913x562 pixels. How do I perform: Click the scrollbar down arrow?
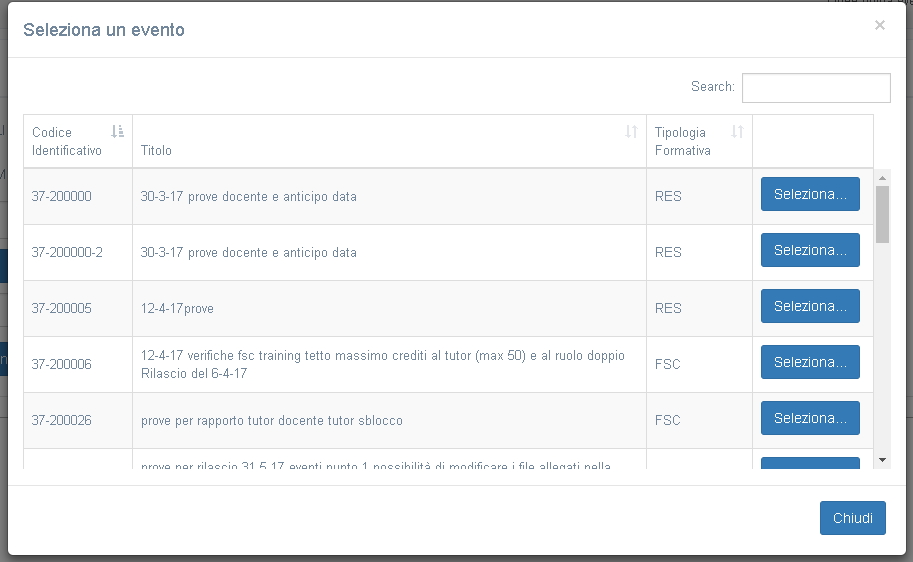pyautogui.click(x=882, y=459)
